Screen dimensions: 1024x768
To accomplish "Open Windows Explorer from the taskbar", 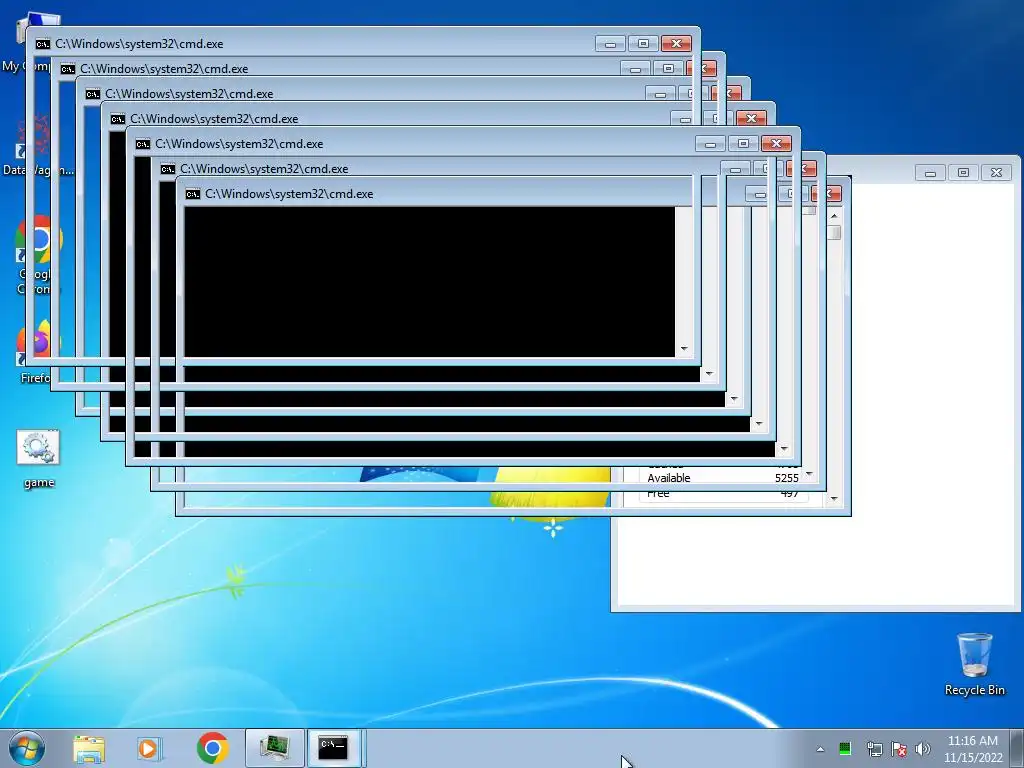I will click(x=89, y=748).
